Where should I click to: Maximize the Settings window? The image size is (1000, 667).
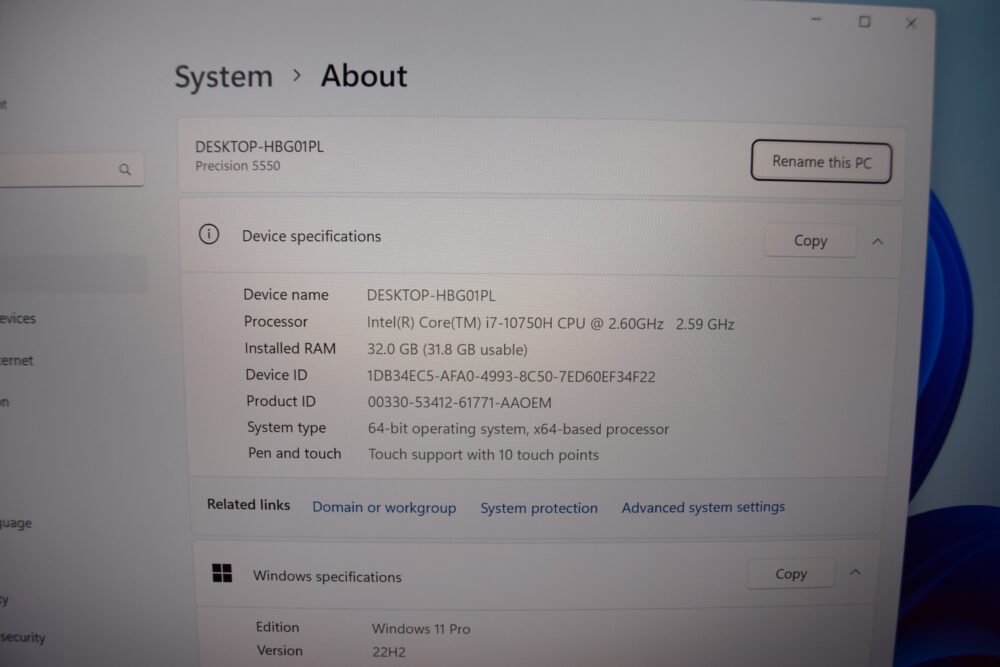point(864,22)
